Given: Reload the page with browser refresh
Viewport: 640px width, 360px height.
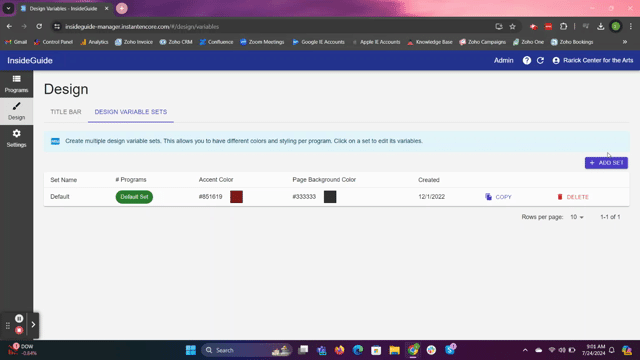Looking at the screenshot, I should [39, 27].
